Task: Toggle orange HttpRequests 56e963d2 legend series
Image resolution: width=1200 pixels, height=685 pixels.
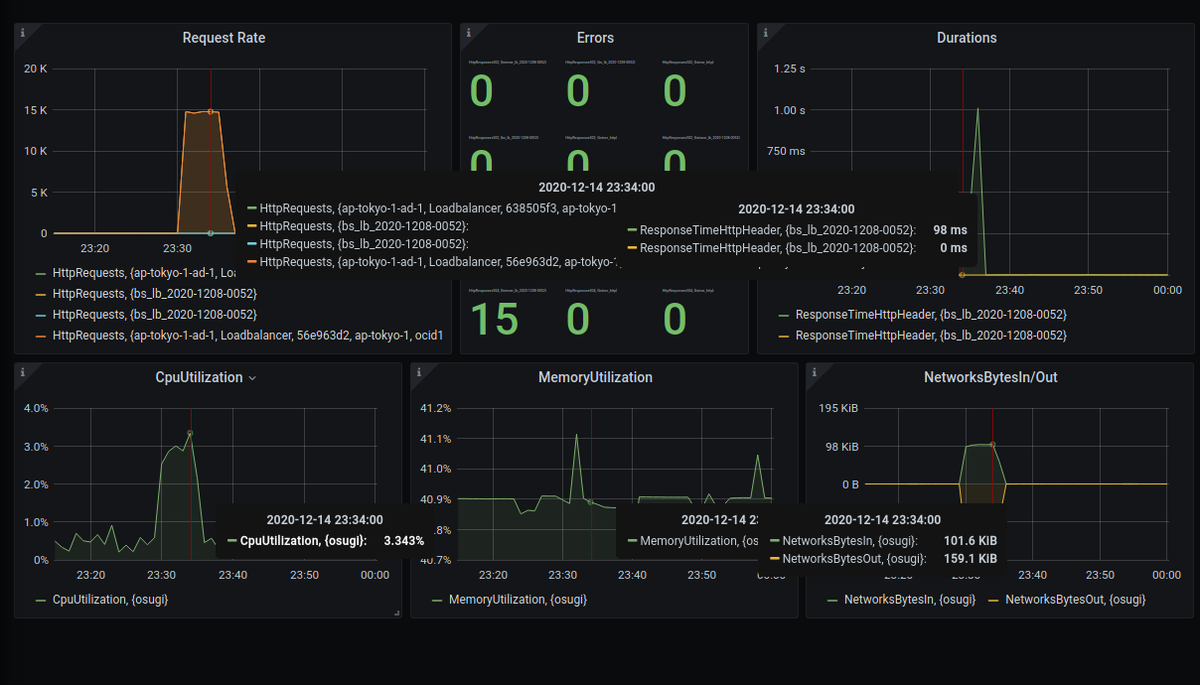Action: pos(248,335)
